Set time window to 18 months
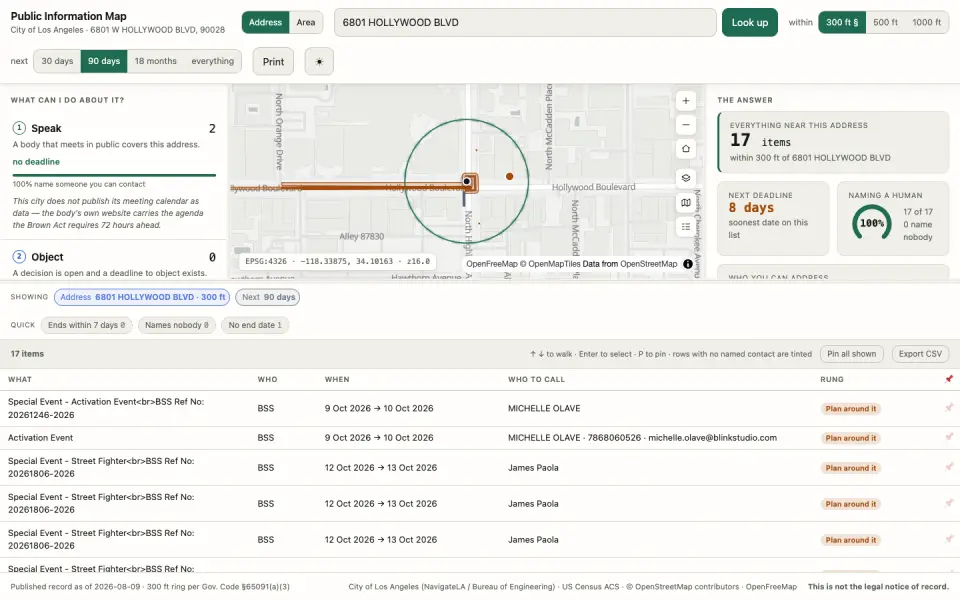960x600 pixels. pos(156,61)
